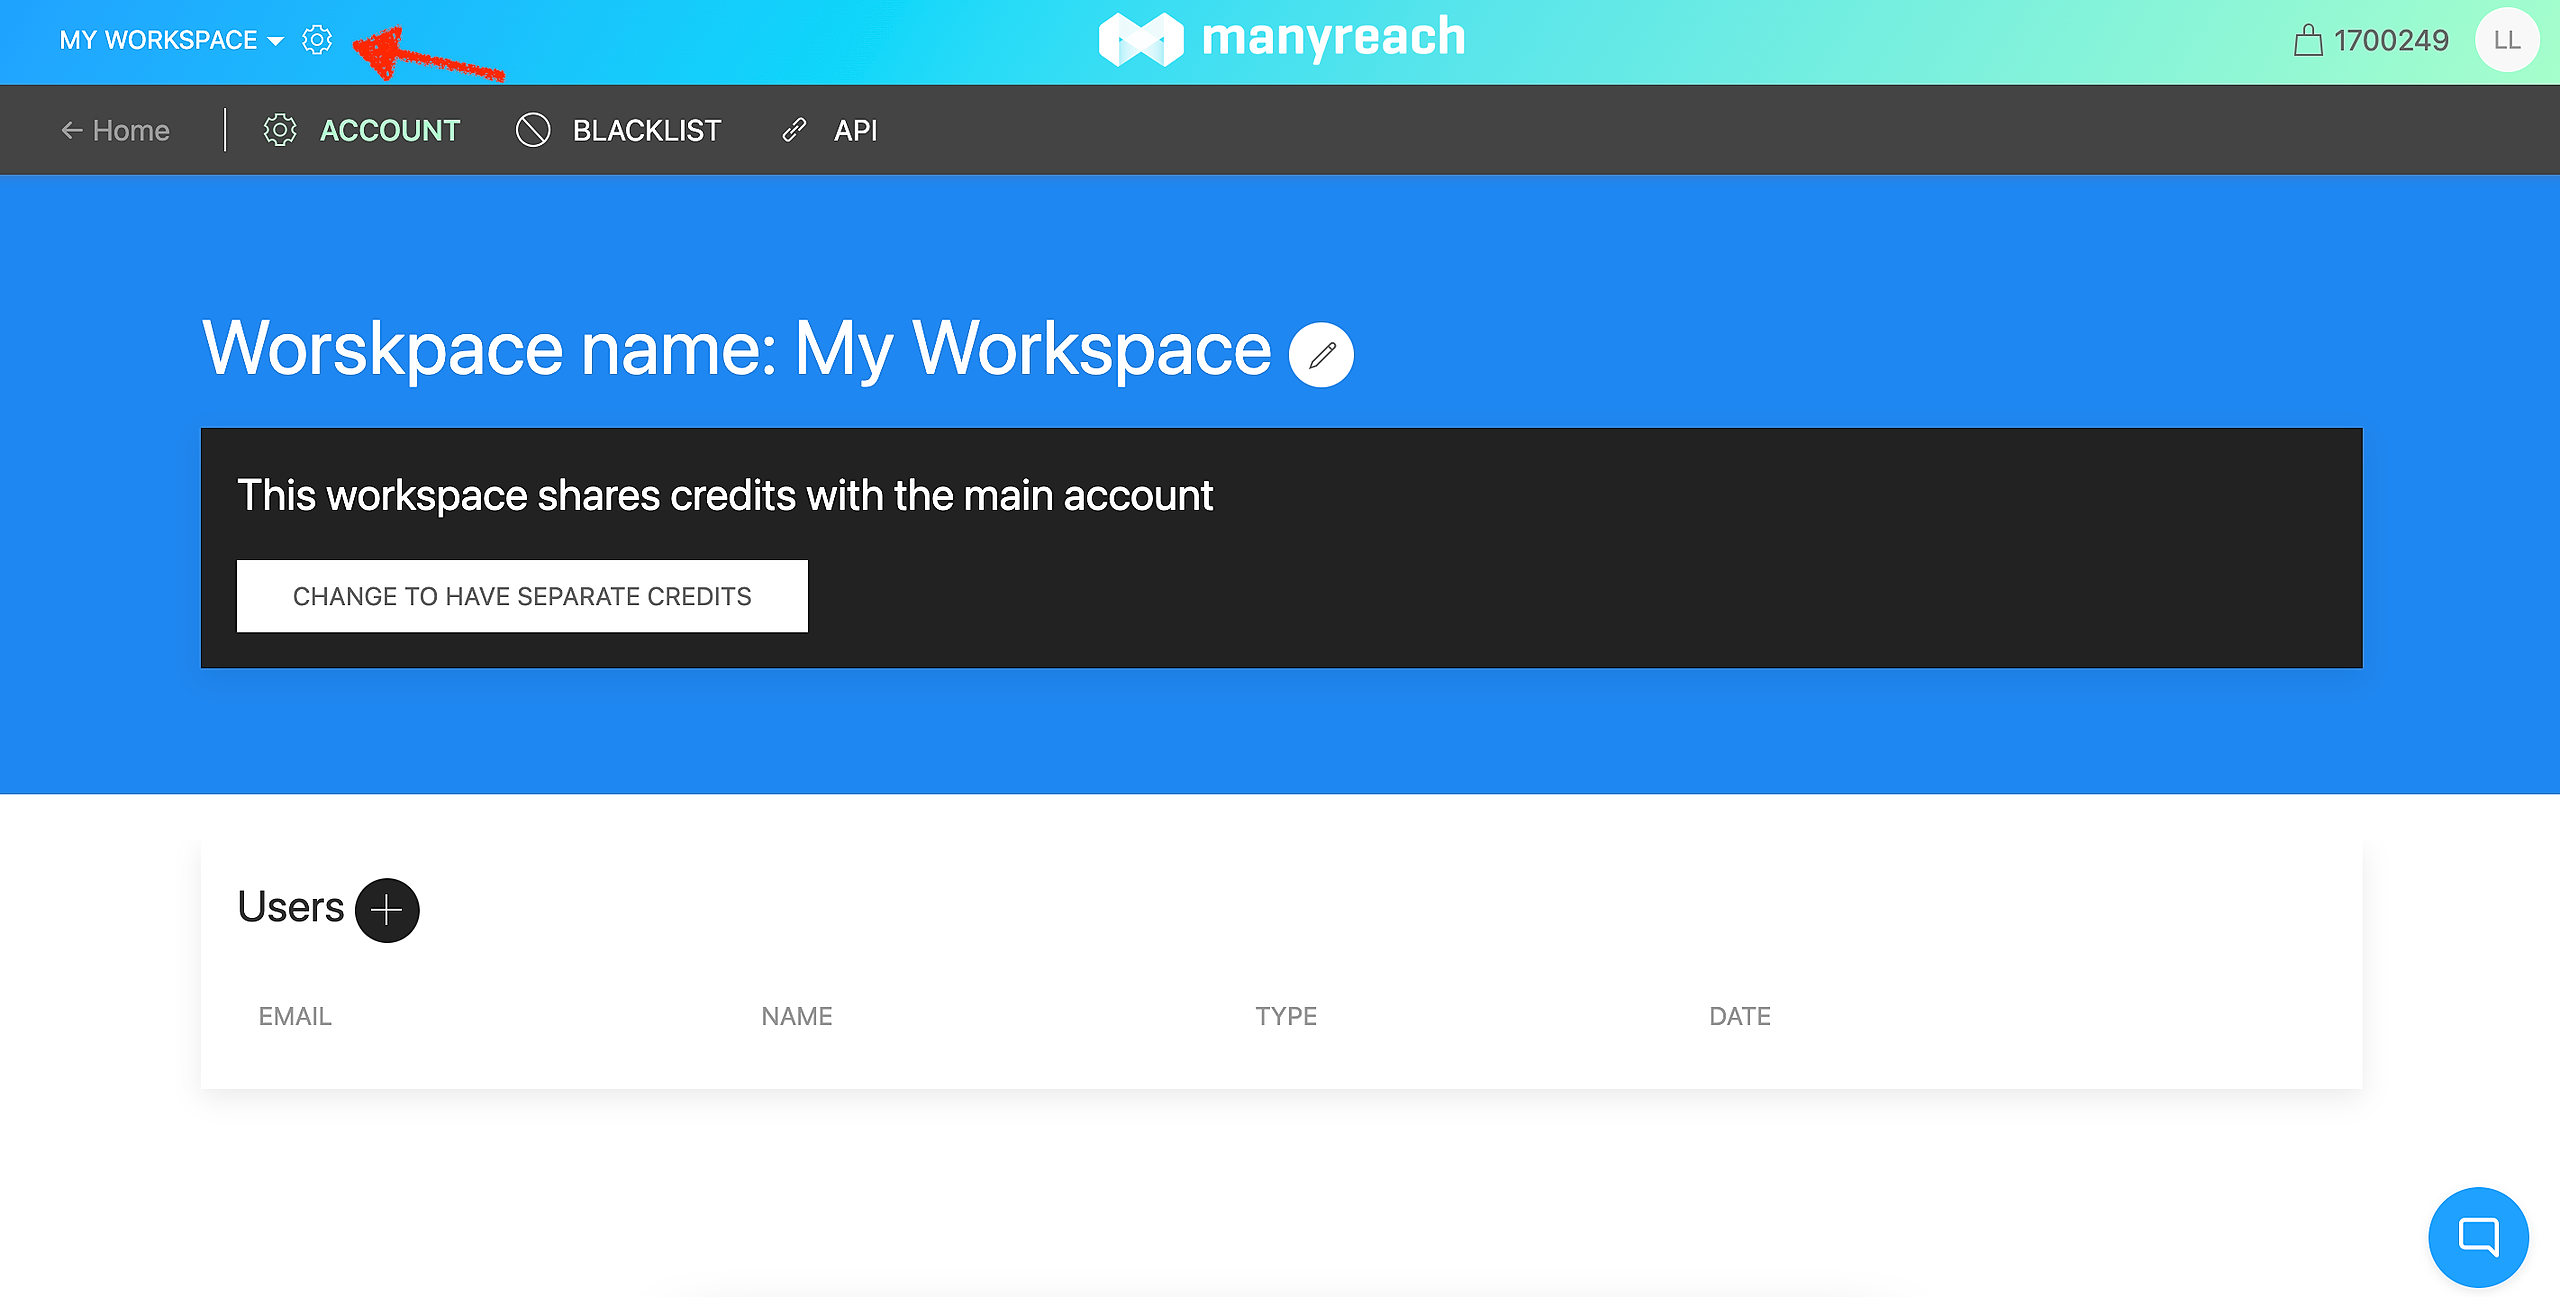The width and height of the screenshot is (2560, 1297).
Task: Click Change to have separate credits
Action: pyautogui.click(x=522, y=596)
